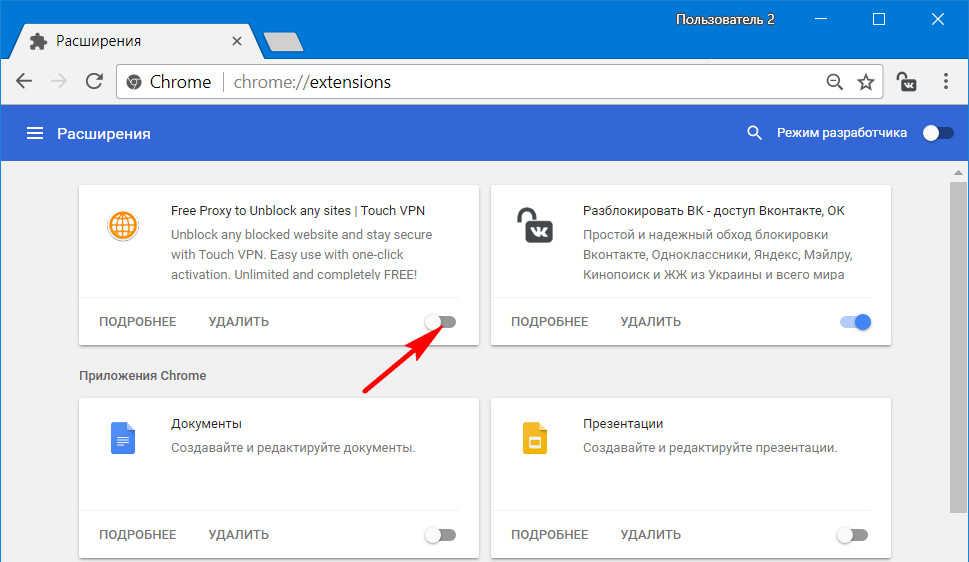The width and height of the screenshot is (969, 562).
Task: Click the zoom magnifier icon in address bar
Action: 834,82
